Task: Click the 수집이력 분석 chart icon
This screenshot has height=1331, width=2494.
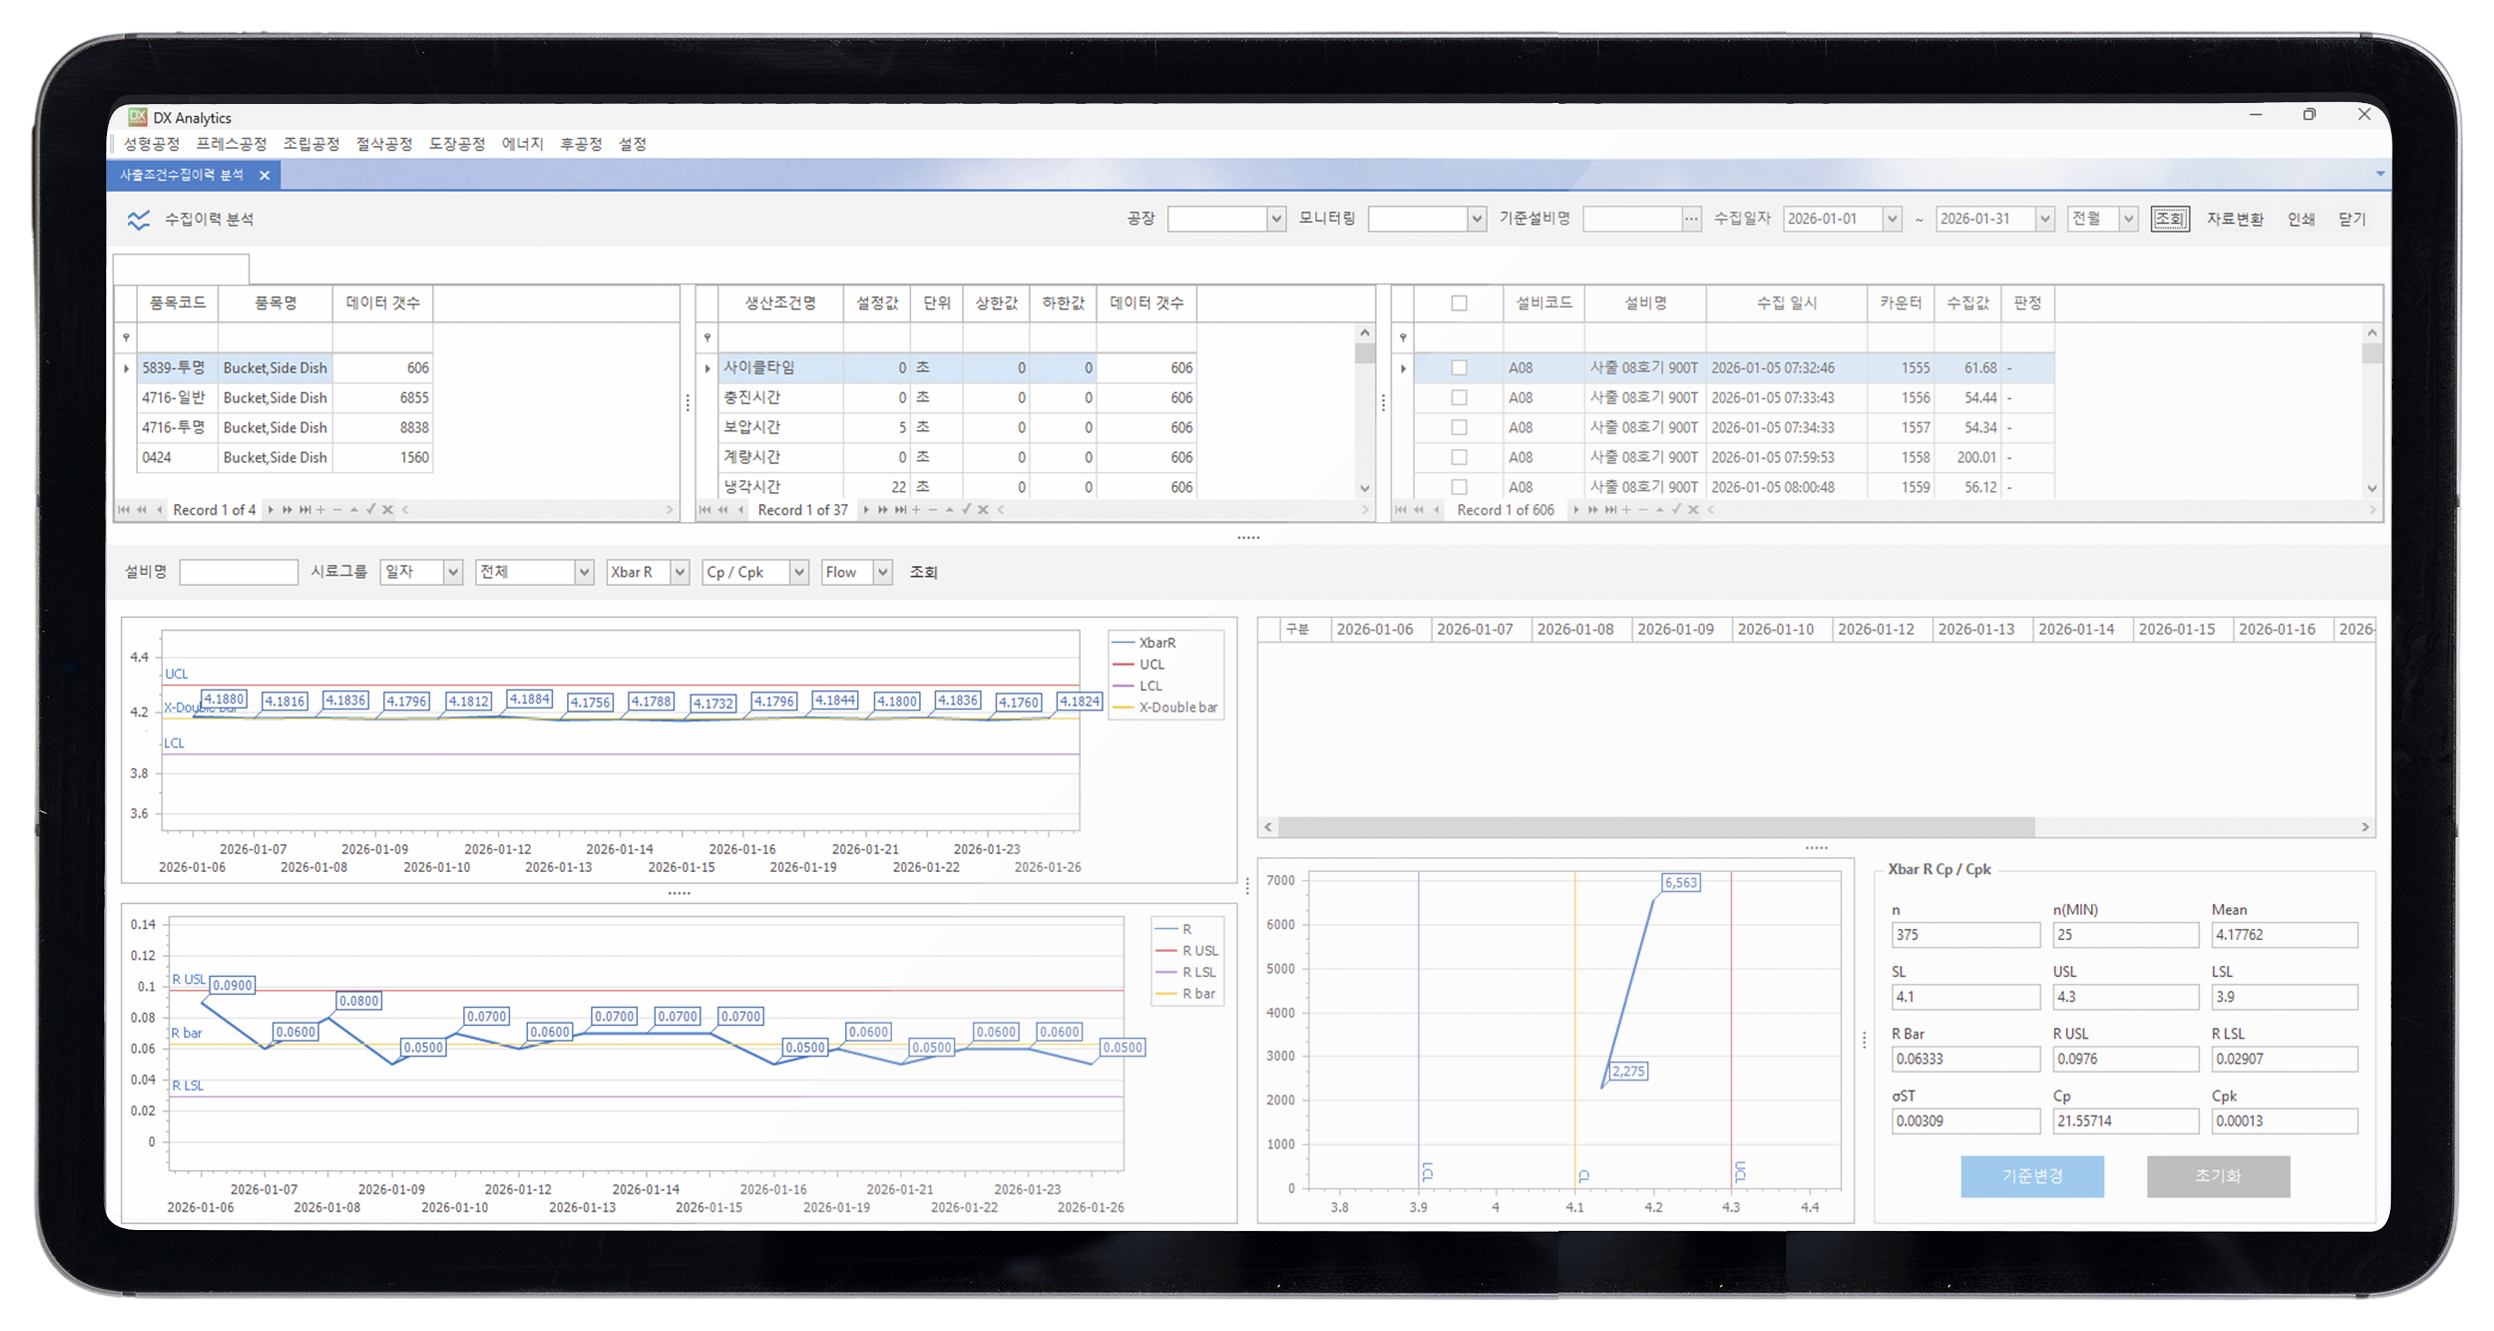Action: (138, 219)
